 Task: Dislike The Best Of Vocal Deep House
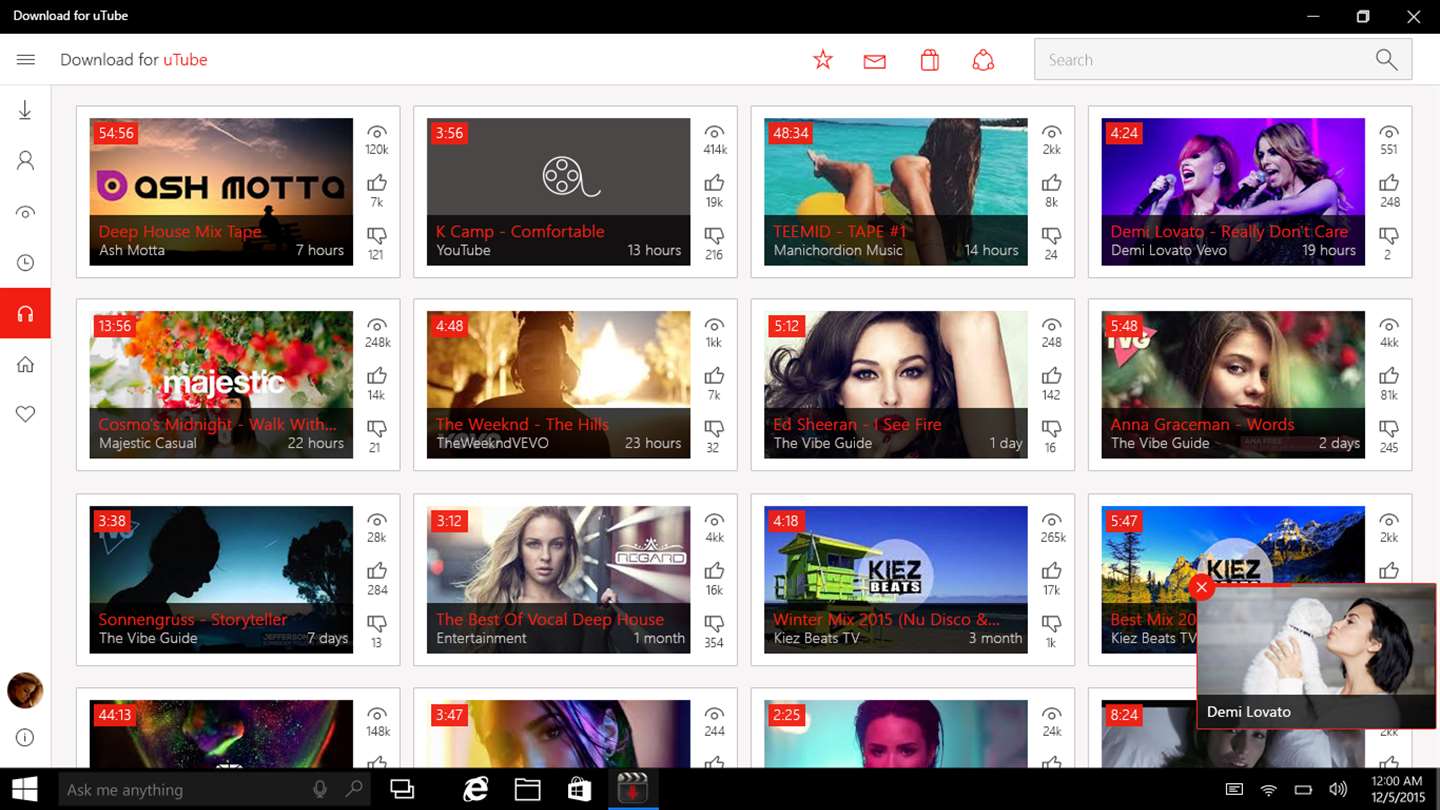click(x=714, y=624)
